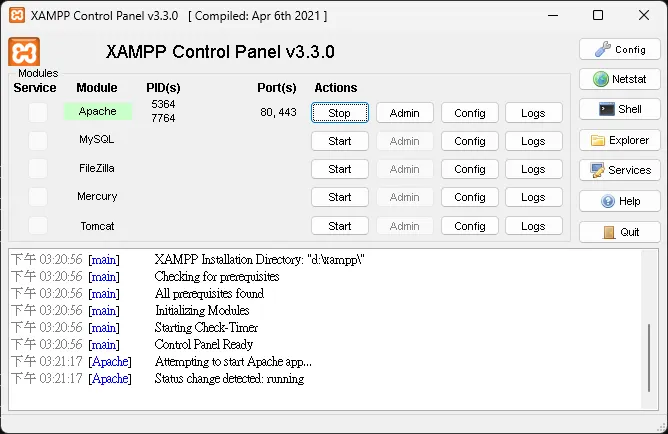Click the "Actions" column header

click(x=336, y=88)
